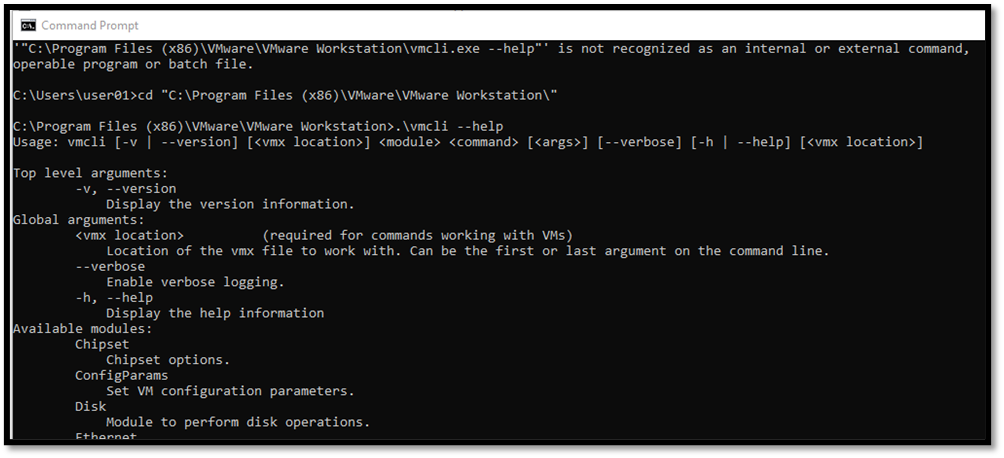
Task: Click the 'Usage: vmcli' syntax line
Action: [x=467, y=142]
